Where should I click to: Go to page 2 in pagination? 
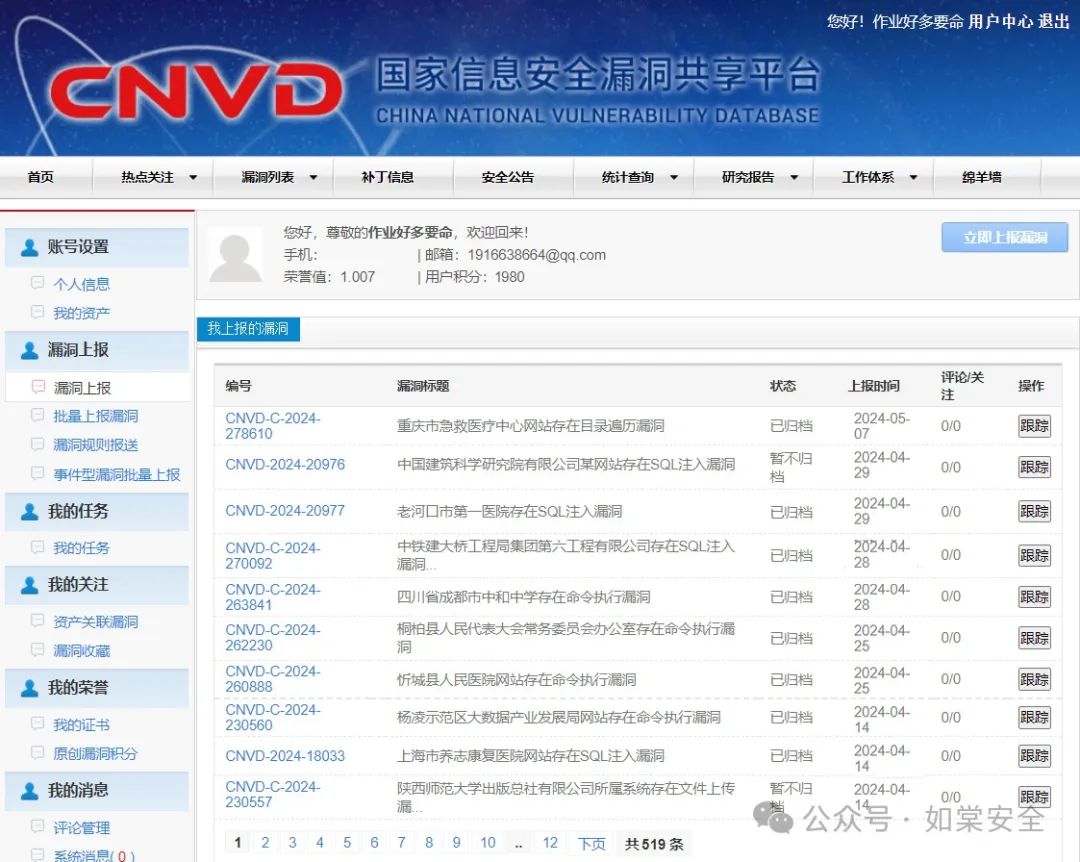point(265,843)
